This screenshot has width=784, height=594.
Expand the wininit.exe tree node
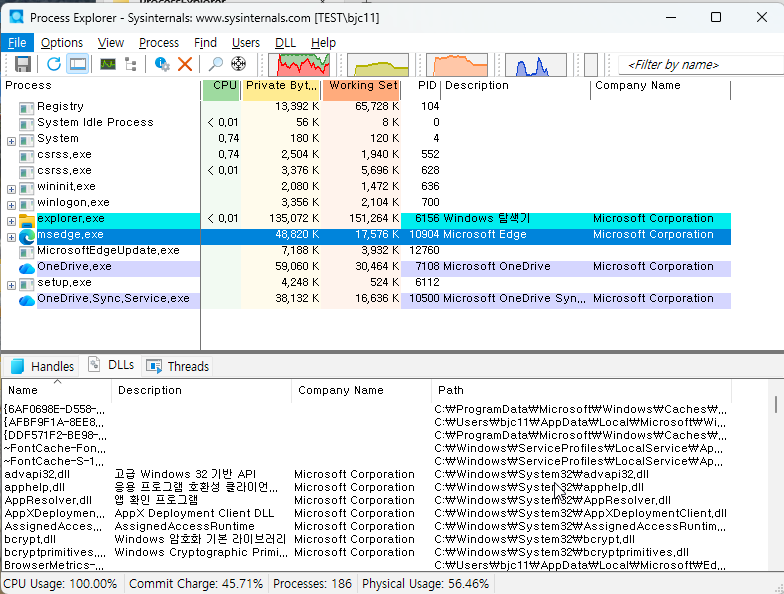[11, 188]
